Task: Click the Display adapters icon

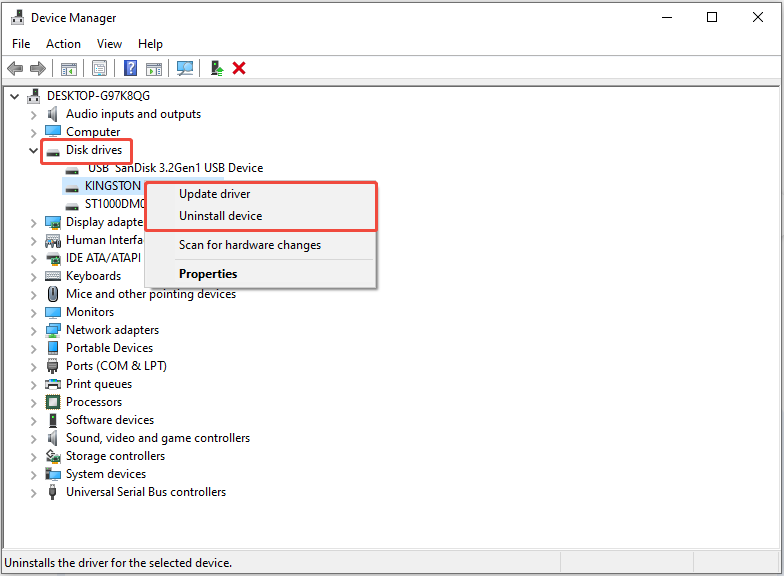Action: pyautogui.click(x=52, y=222)
